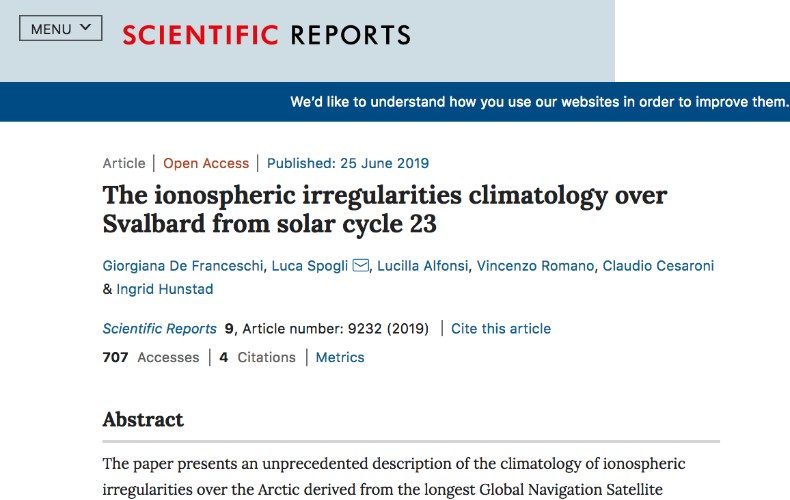Open the Metrics link
This screenshot has width=790, height=500.
click(x=340, y=357)
